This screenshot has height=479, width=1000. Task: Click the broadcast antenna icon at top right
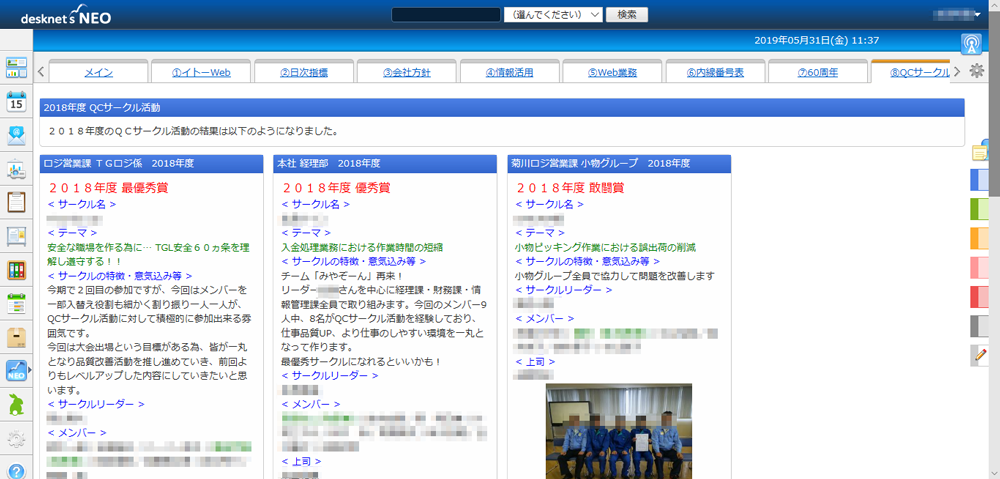tap(971, 44)
